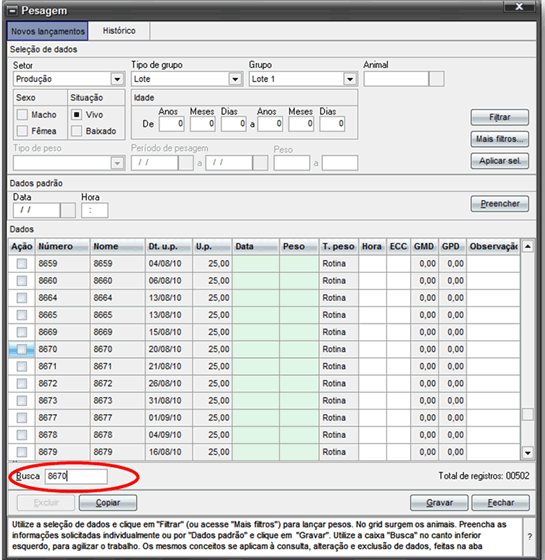Switch to the Histórico tab
Screen dimensions: 545x560
click(x=119, y=31)
